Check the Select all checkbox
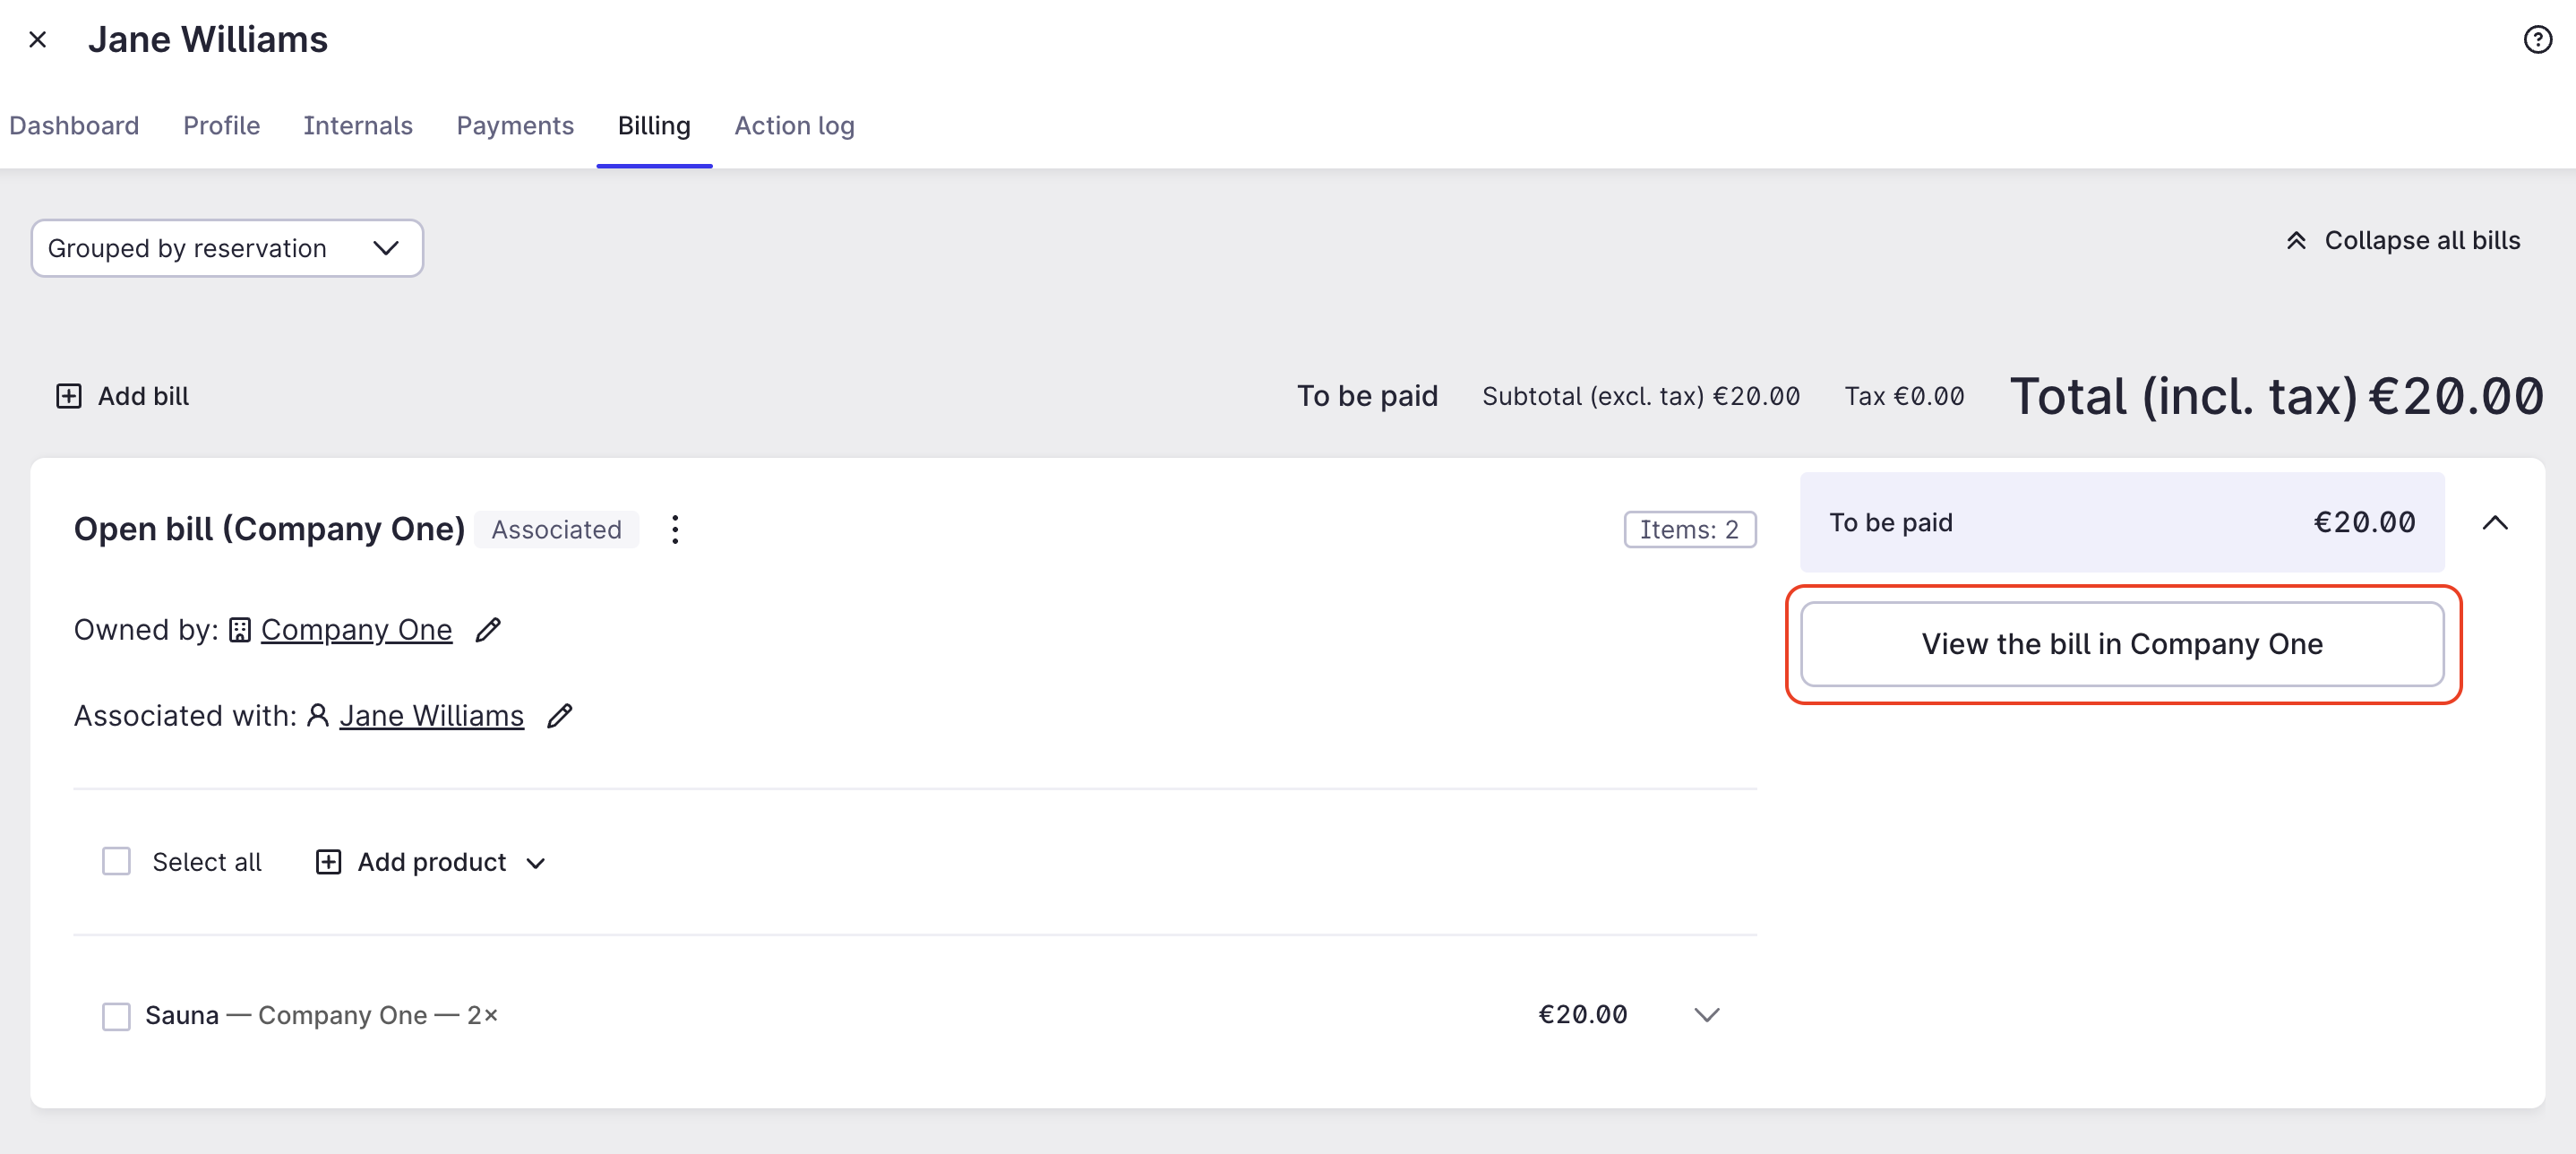The image size is (2576, 1154). (x=116, y=861)
